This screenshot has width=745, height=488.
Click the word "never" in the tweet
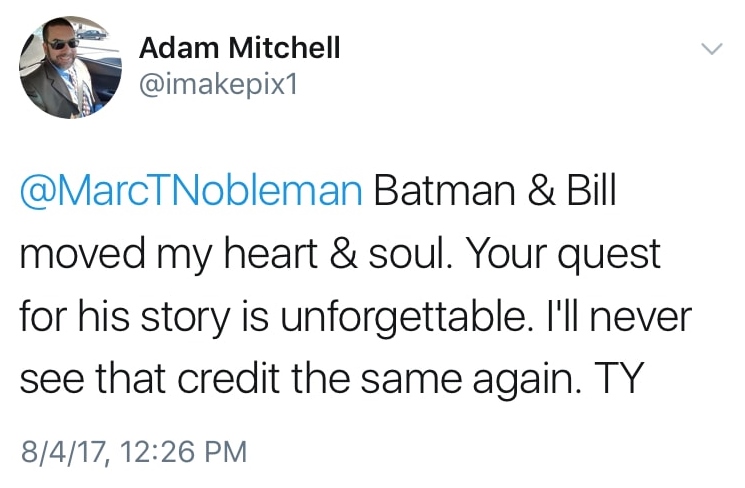coord(646,317)
